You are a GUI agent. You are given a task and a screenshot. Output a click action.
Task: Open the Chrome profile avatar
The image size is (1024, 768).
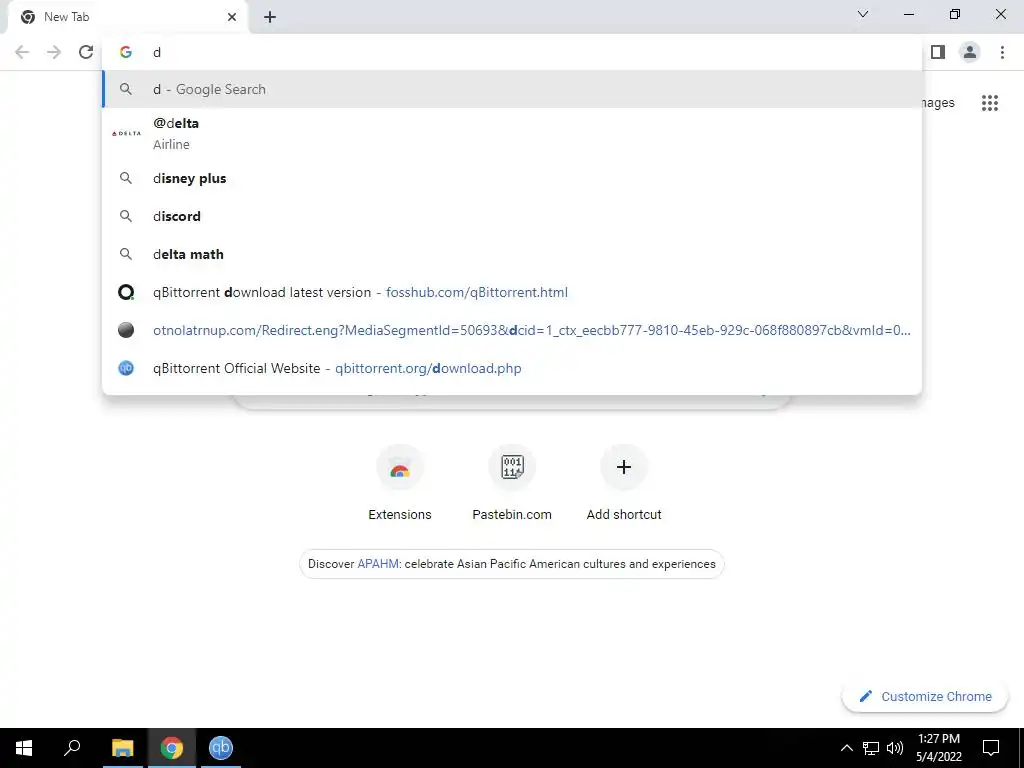[x=970, y=52]
